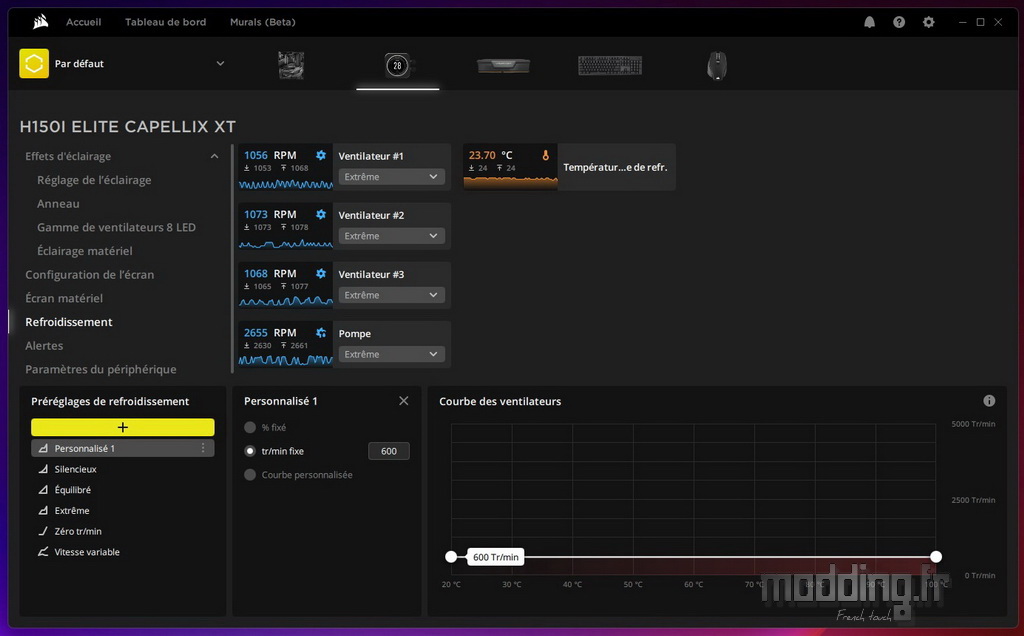Click the right fan curve handle
1024x636 pixels.
pos(936,557)
